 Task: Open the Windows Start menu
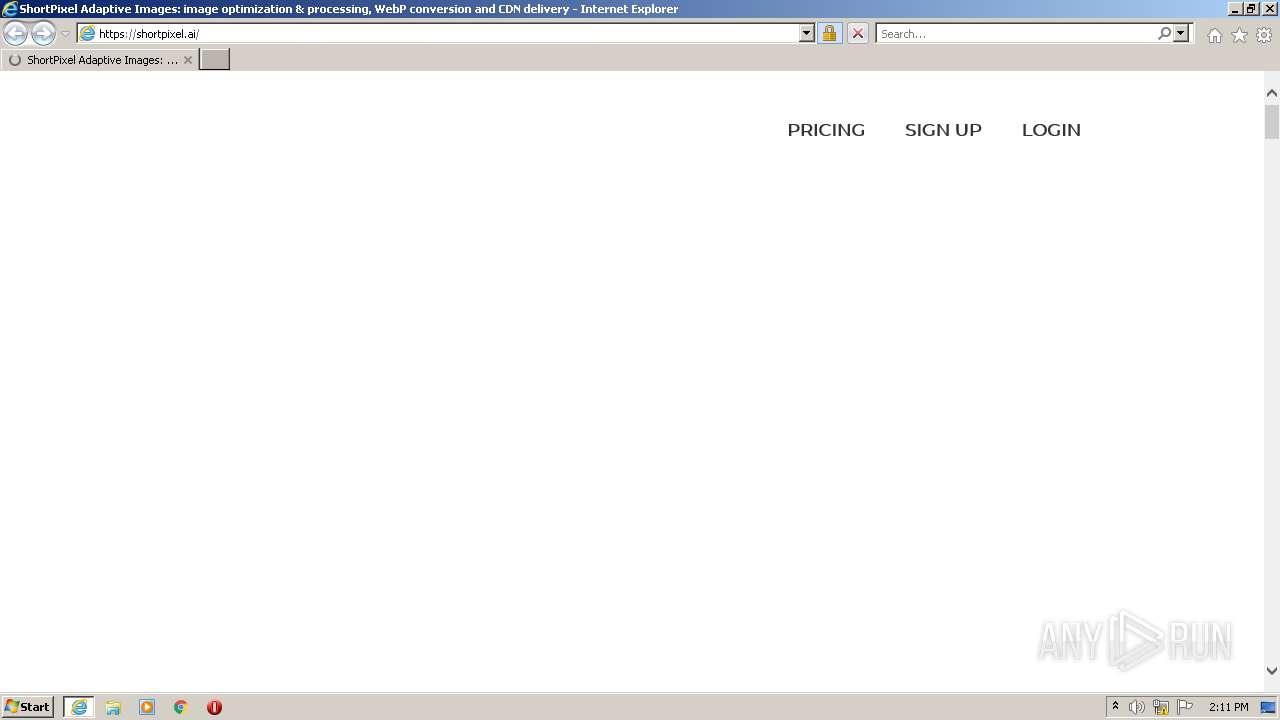28,707
